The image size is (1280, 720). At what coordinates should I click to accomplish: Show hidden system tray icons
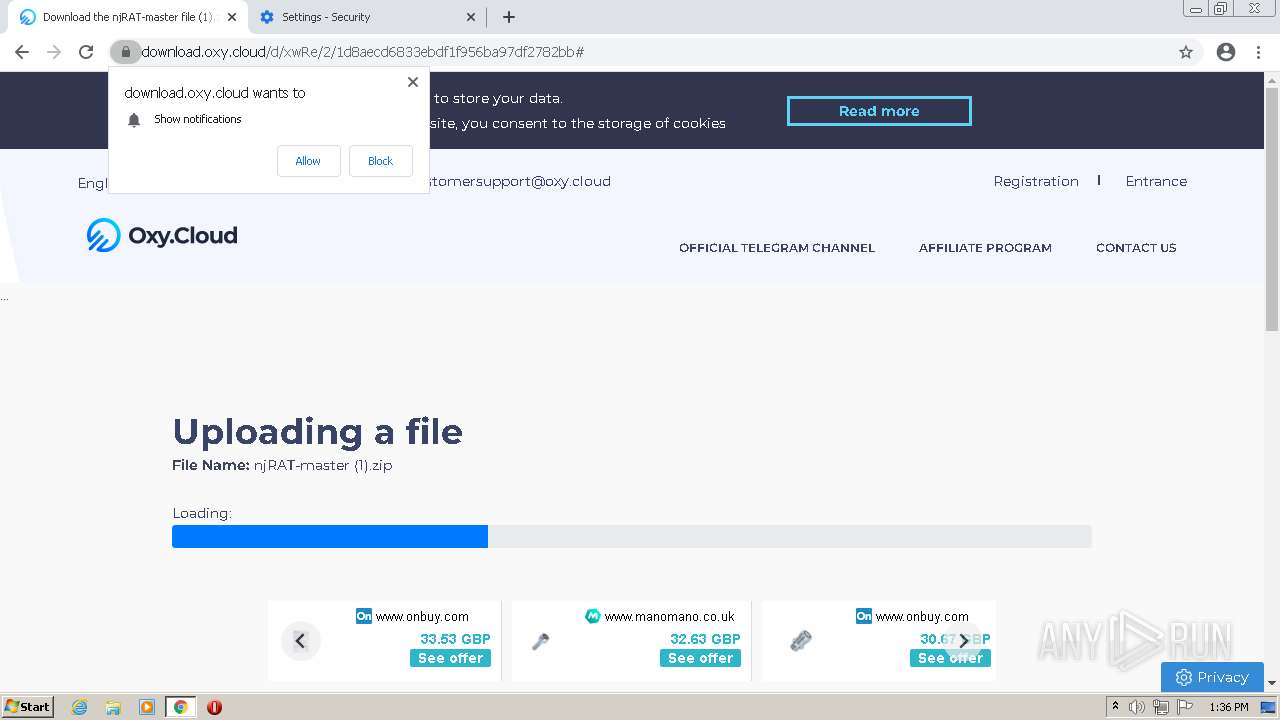pos(1115,707)
